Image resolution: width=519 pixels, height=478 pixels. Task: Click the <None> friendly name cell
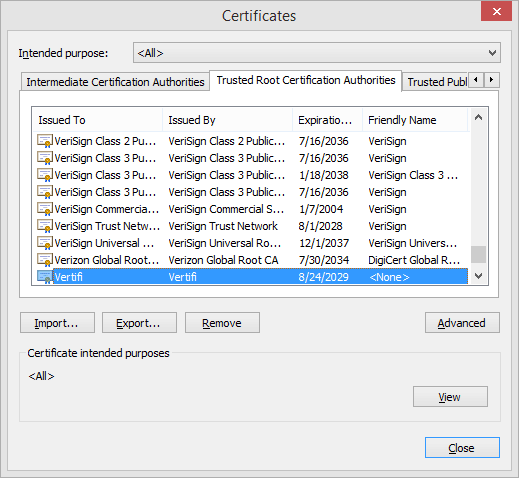pyautogui.click(x=389, y=277)
